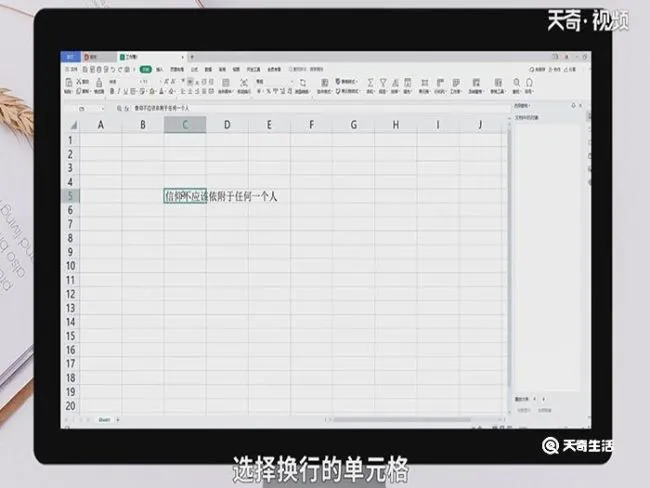
Task: Toggle Underline formatting
Action: click(125, 91)
